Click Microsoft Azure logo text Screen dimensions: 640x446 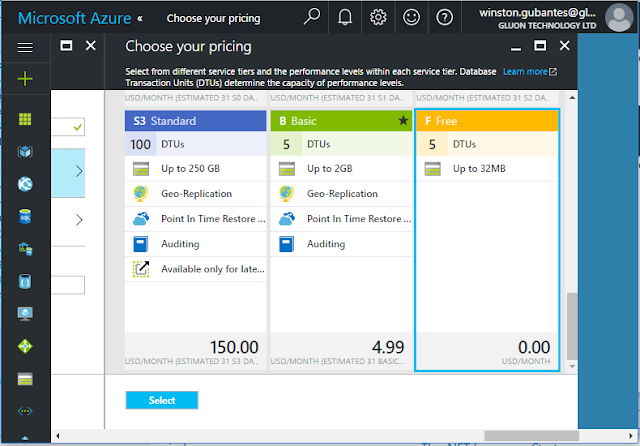click(x=75, y=18)
